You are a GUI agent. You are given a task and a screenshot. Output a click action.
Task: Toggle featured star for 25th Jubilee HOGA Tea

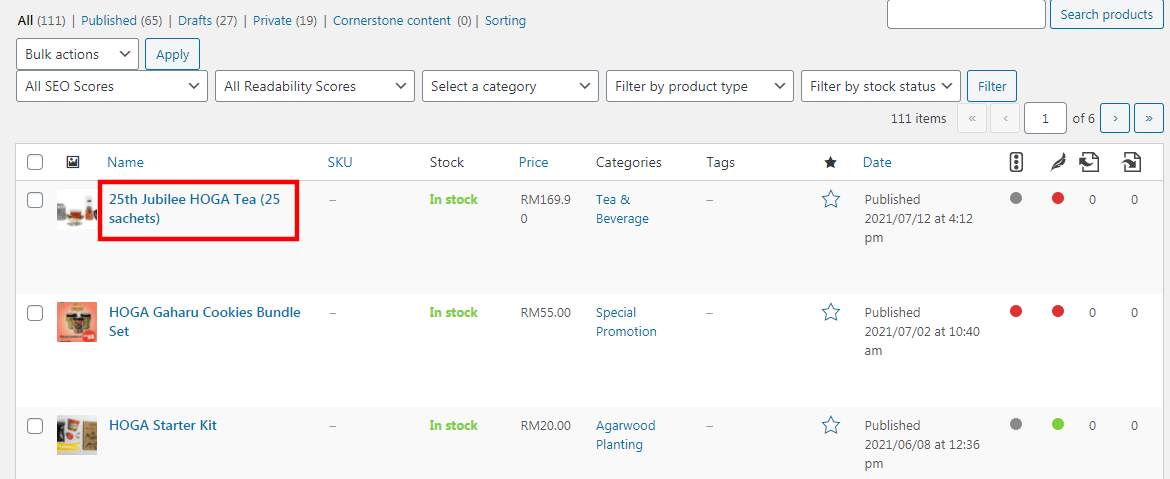(830, 199)
